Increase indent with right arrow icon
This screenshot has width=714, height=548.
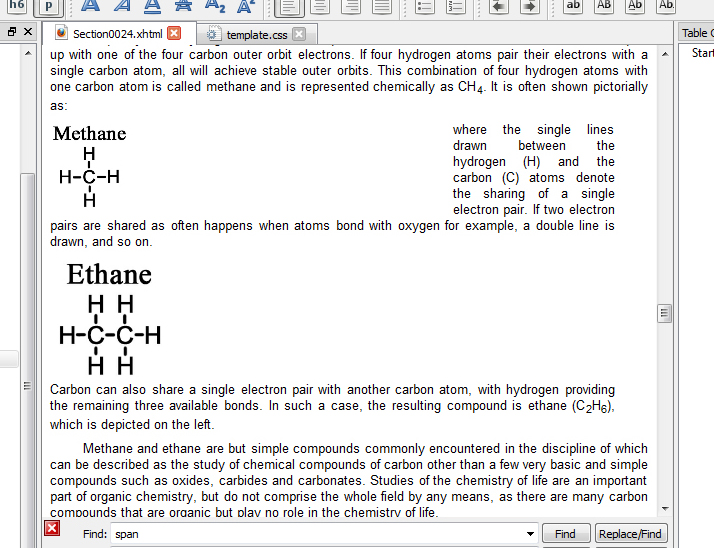530,6
